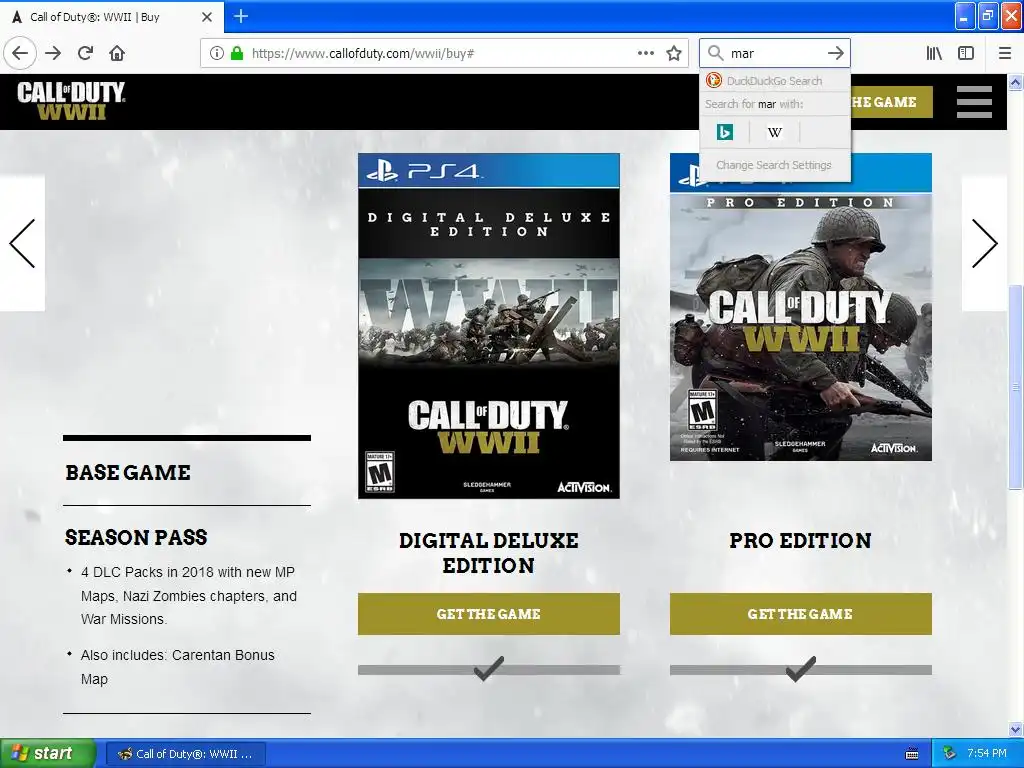Click the network tray icon near clock
1024x768 pixels.
coord(950,754)
